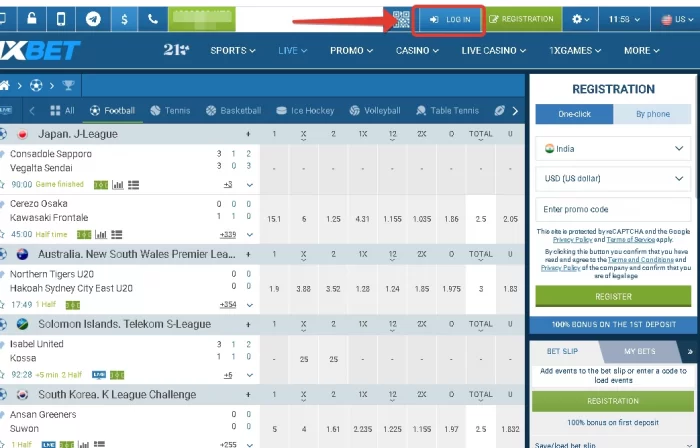
Task: Open statistics chart icon for Cerezo Osaka match
Action: (101, 235)
